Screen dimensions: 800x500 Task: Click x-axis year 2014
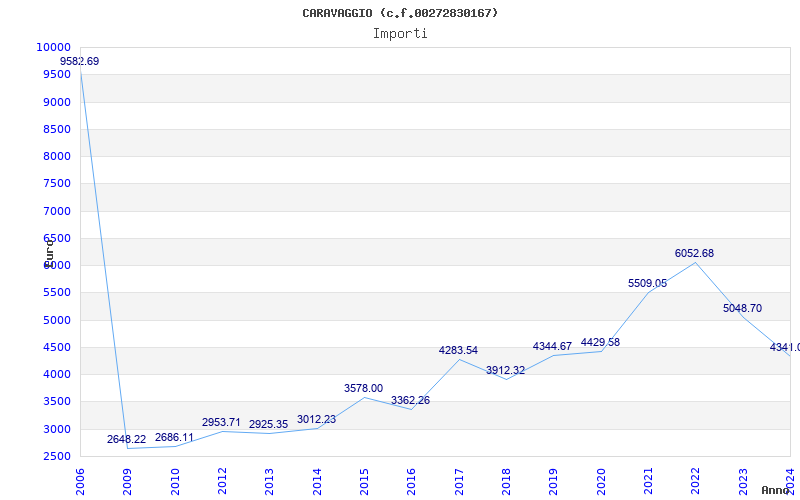tap(317, 481)
